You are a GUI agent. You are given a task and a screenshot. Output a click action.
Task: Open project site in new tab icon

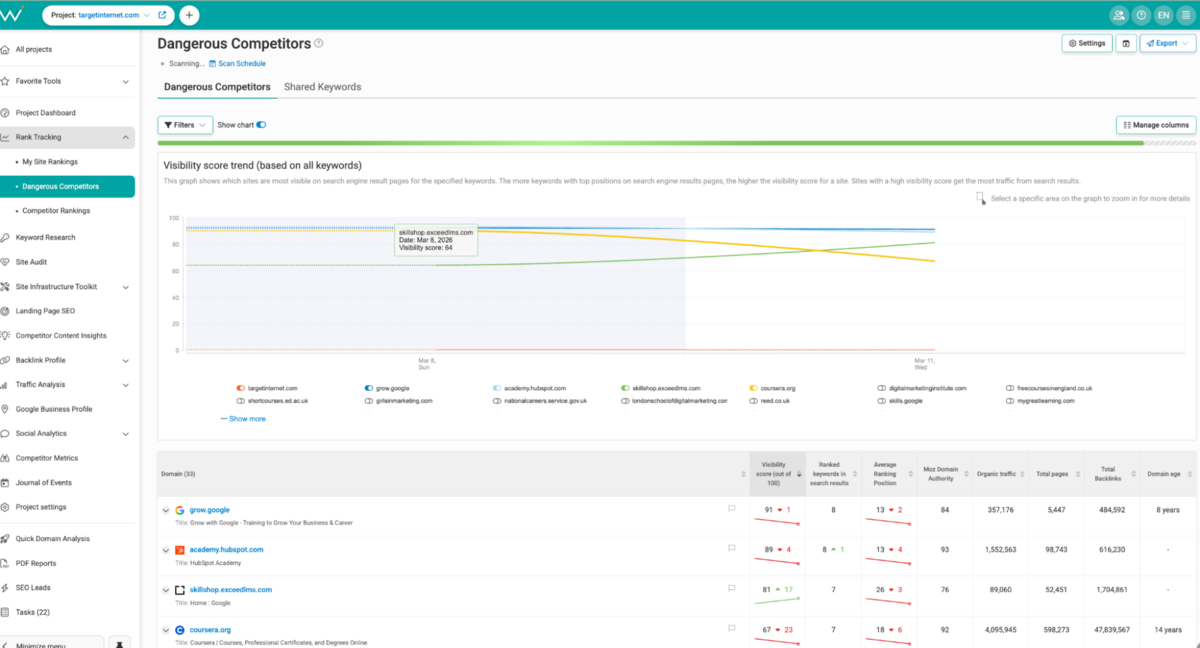tap(163, 16)
